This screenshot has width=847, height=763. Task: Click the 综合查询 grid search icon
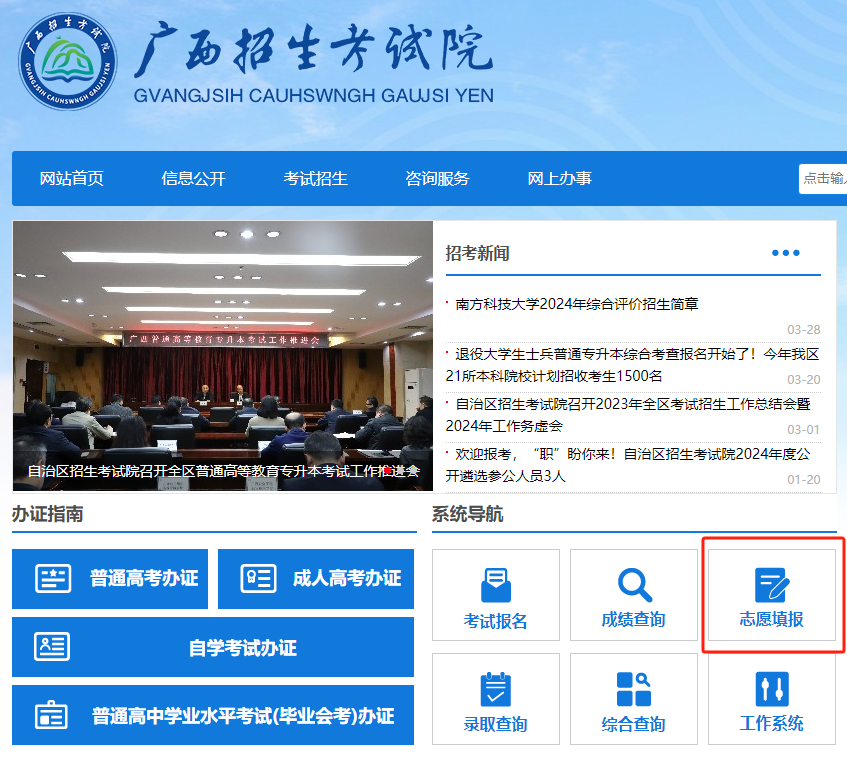pyautogui.click(x=634, y=689)
